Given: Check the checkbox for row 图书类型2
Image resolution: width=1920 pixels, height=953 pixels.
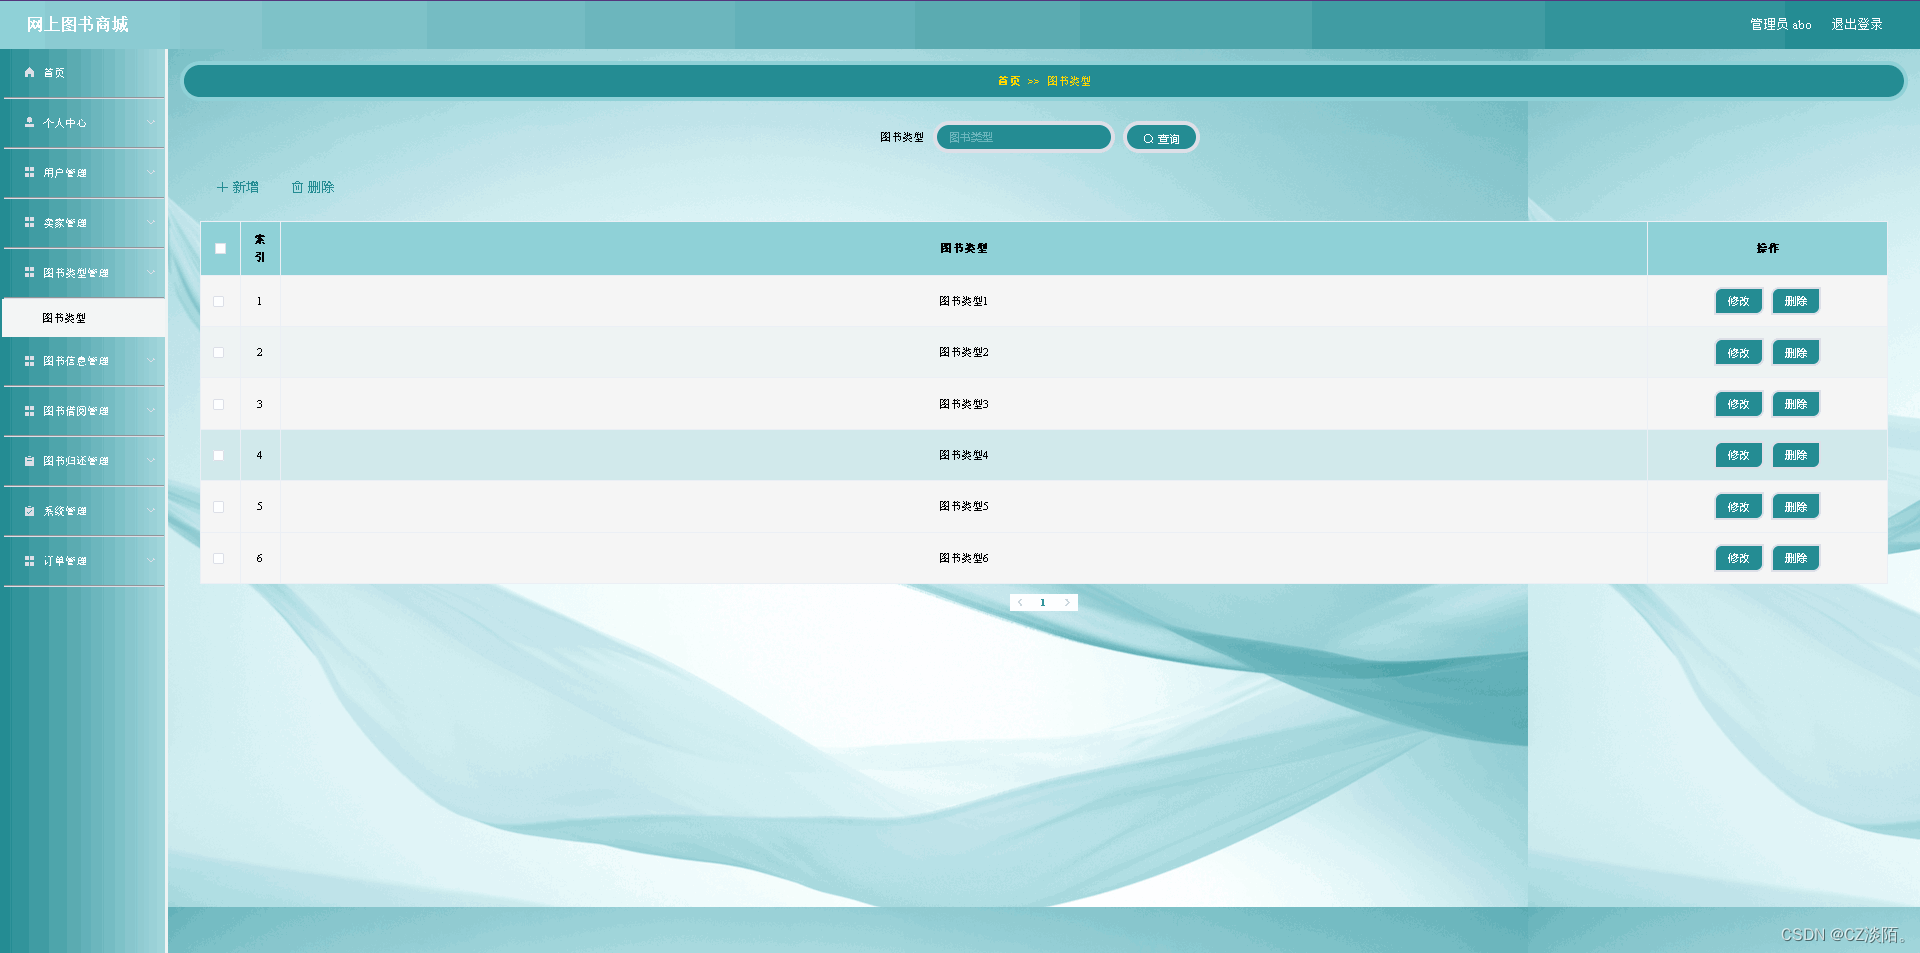Looking at the screenshot, I should [x=219, y=352].
